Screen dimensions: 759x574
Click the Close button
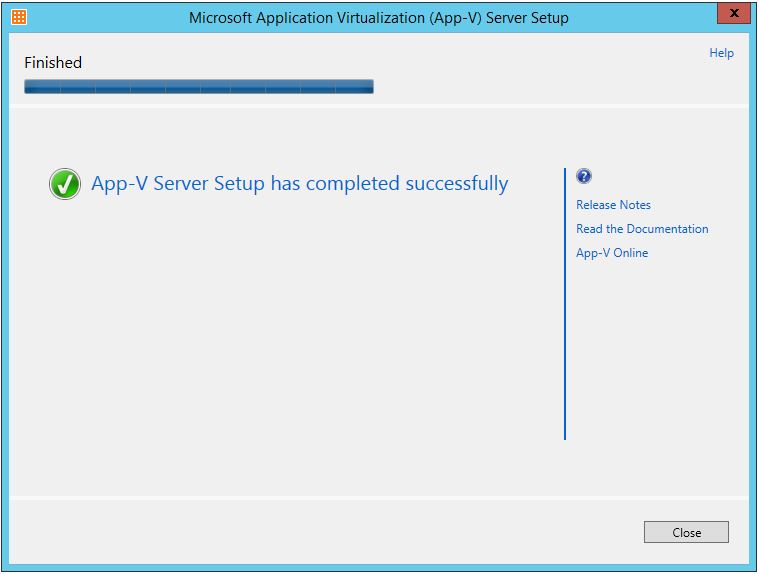[x=686, y=532]
